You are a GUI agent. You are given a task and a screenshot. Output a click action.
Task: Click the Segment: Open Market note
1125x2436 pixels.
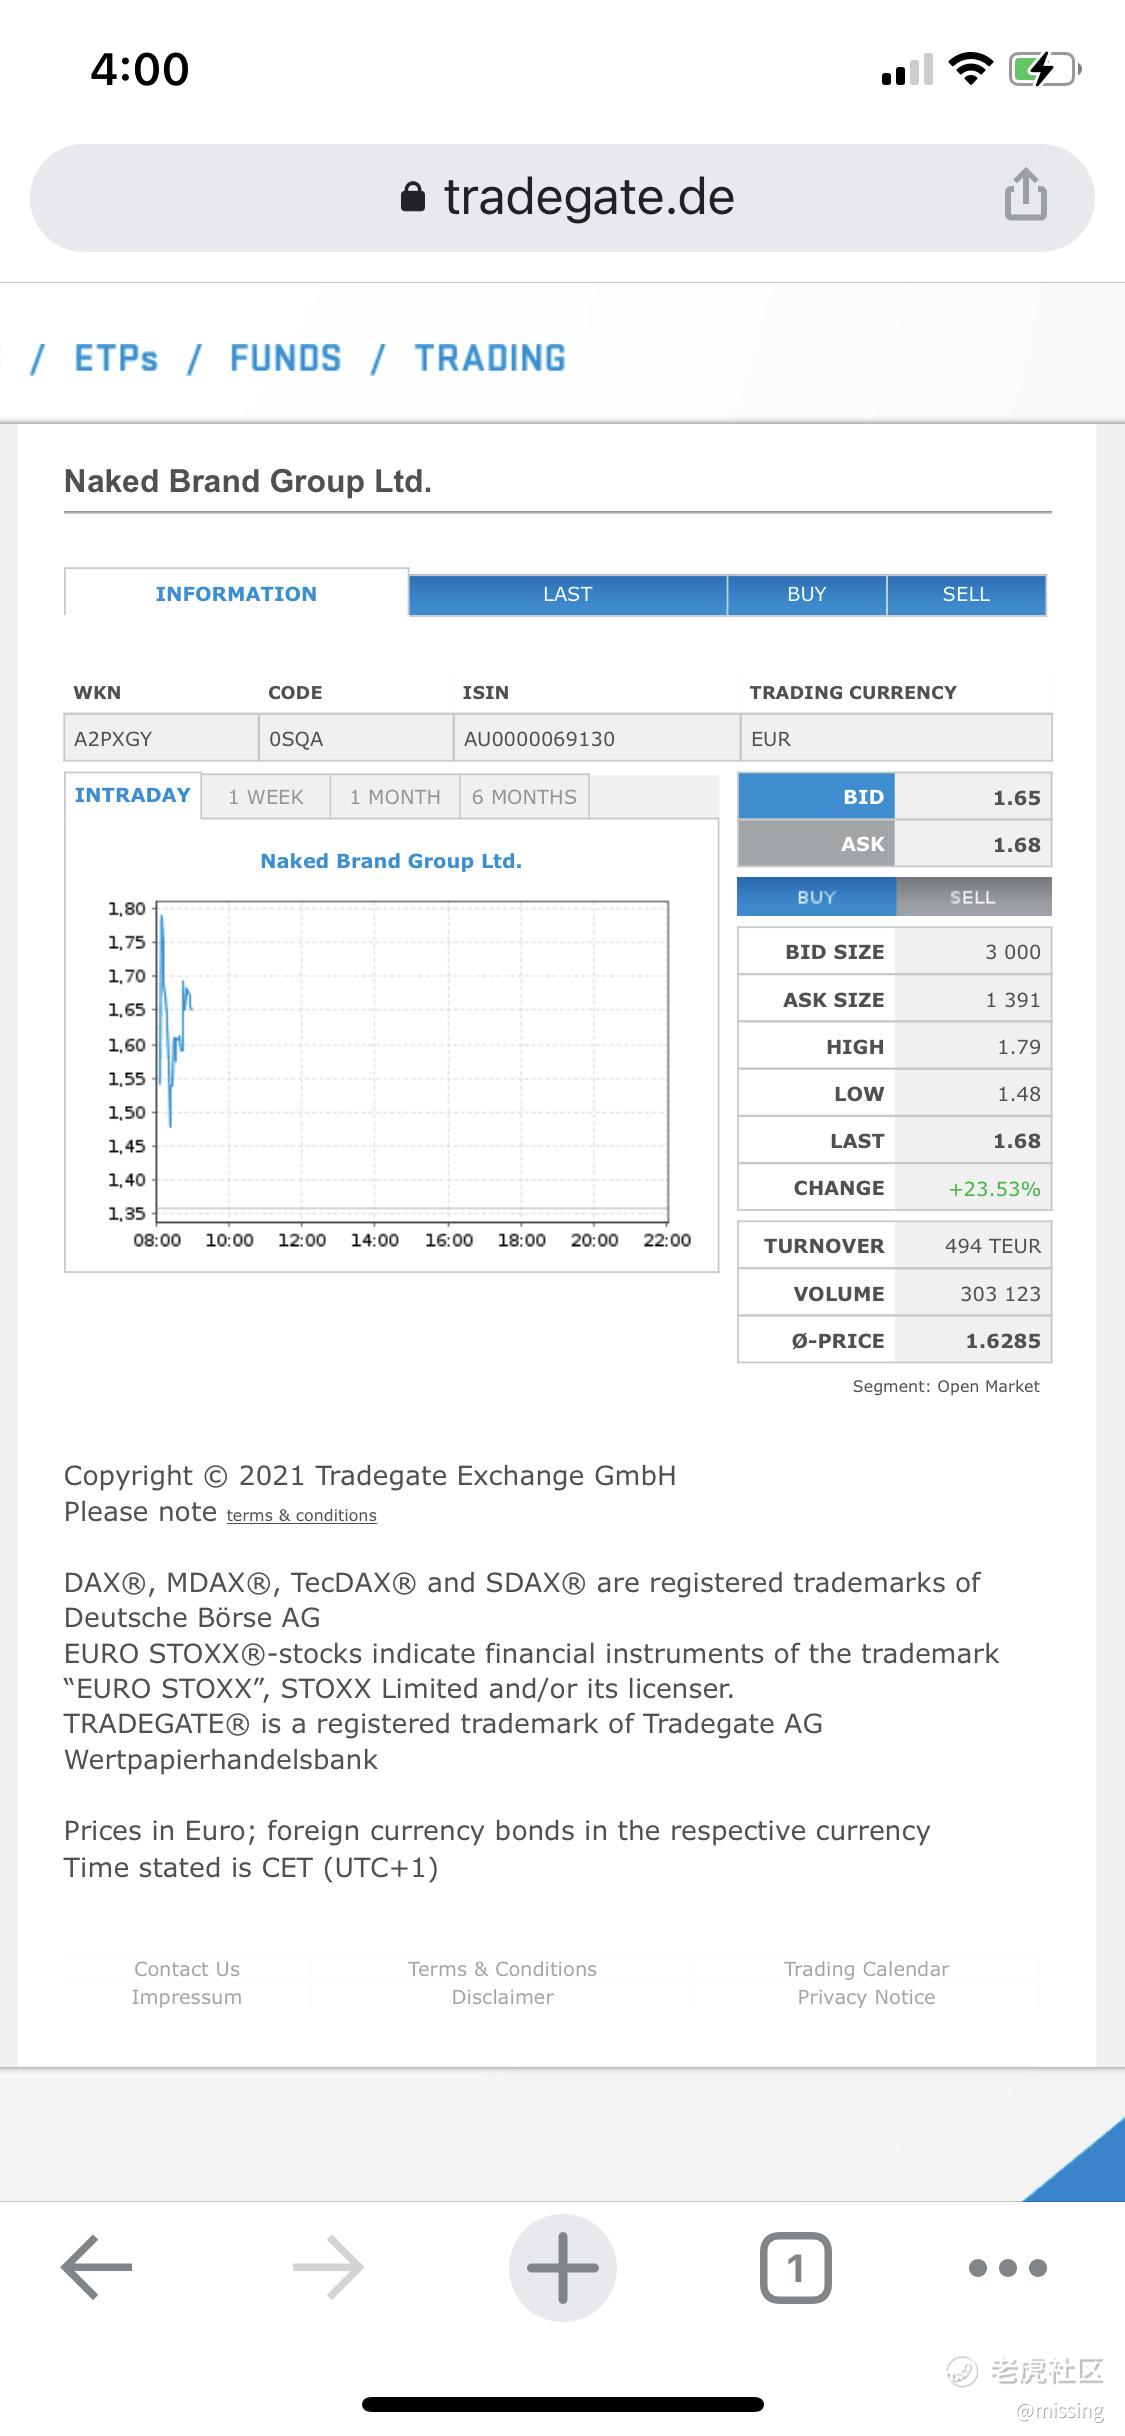[946, 1386]
